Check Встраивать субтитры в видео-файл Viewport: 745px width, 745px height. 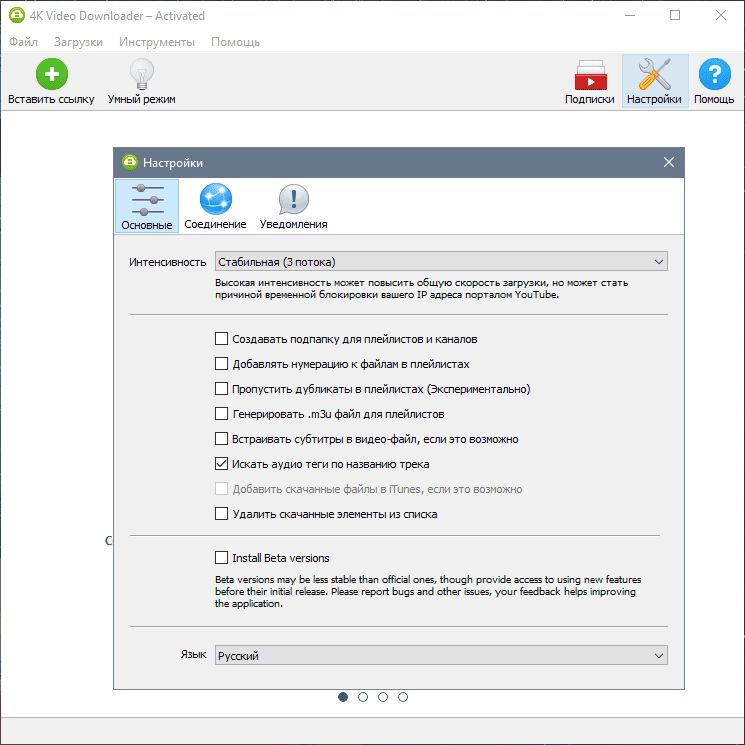(221, 439)
